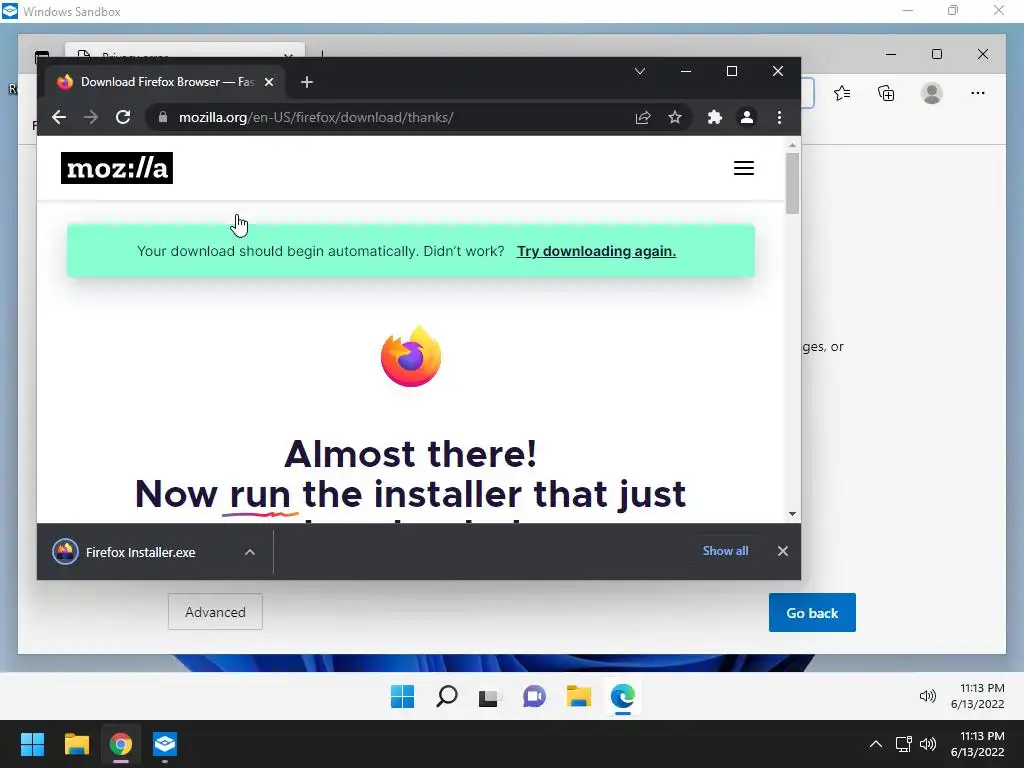Open File Explorer on the host taskbar
The height and width of the screenshot is (768, 1024).
(x=76, y=744)
